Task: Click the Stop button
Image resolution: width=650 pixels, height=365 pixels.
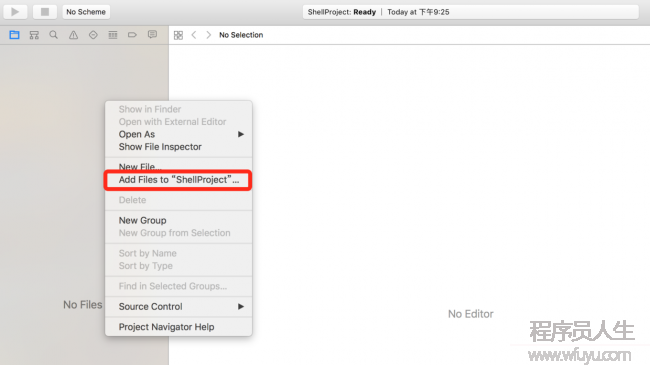Action: pyautogui.click(x=45, y=12)
